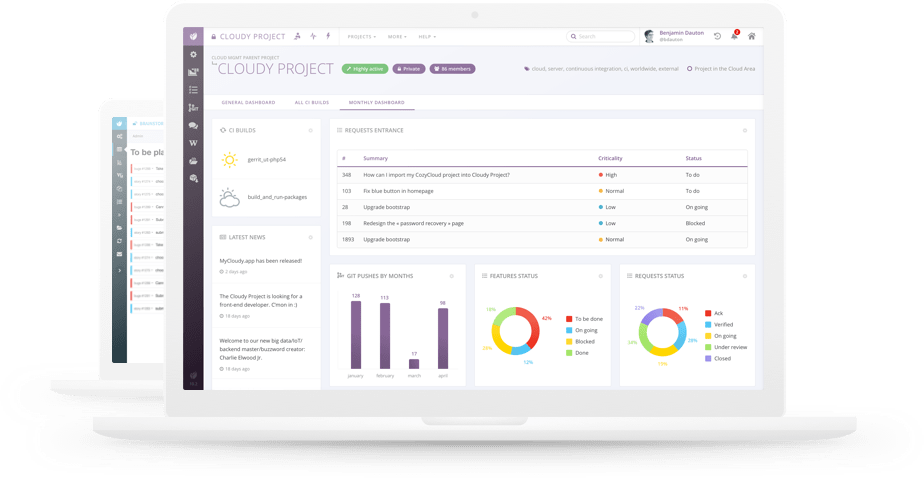Click the january bar in Git pushes chart

(356, 335)
